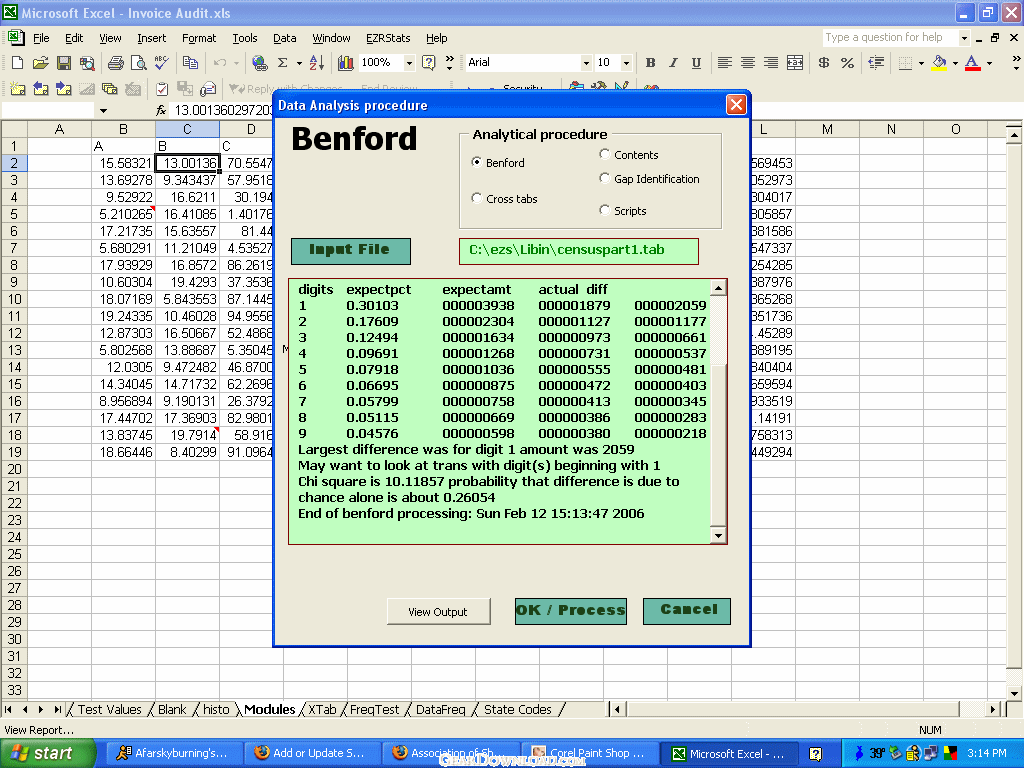Expand the AutoSum dropdown arrow
This screenshot has width=1024, height=768.
tap(299, 63)
